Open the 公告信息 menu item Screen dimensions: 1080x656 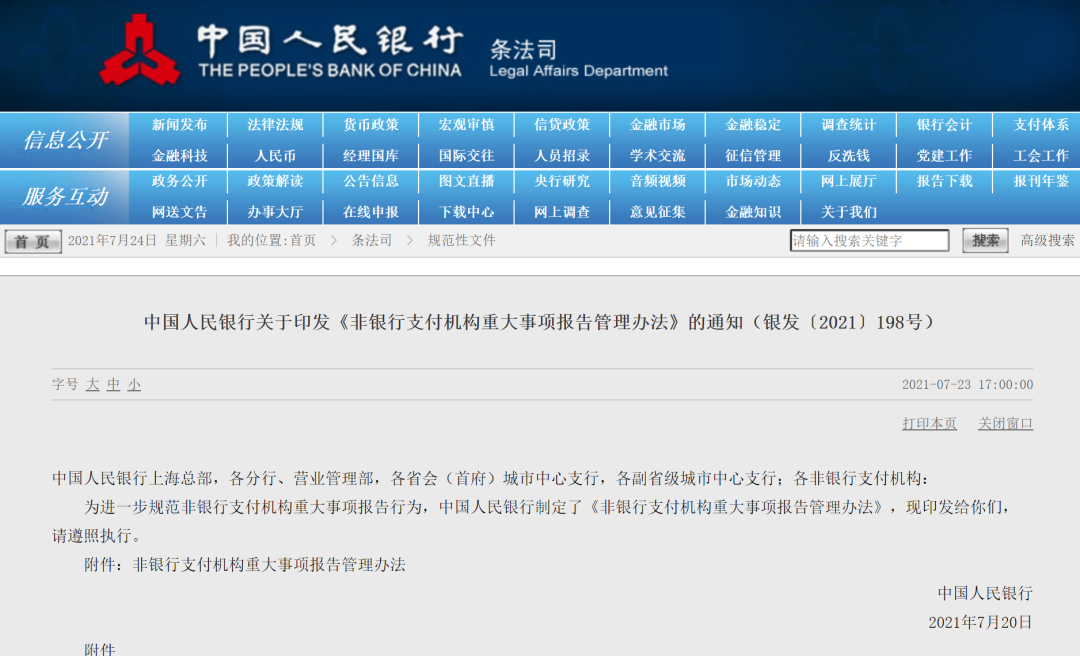coord(371,181)
